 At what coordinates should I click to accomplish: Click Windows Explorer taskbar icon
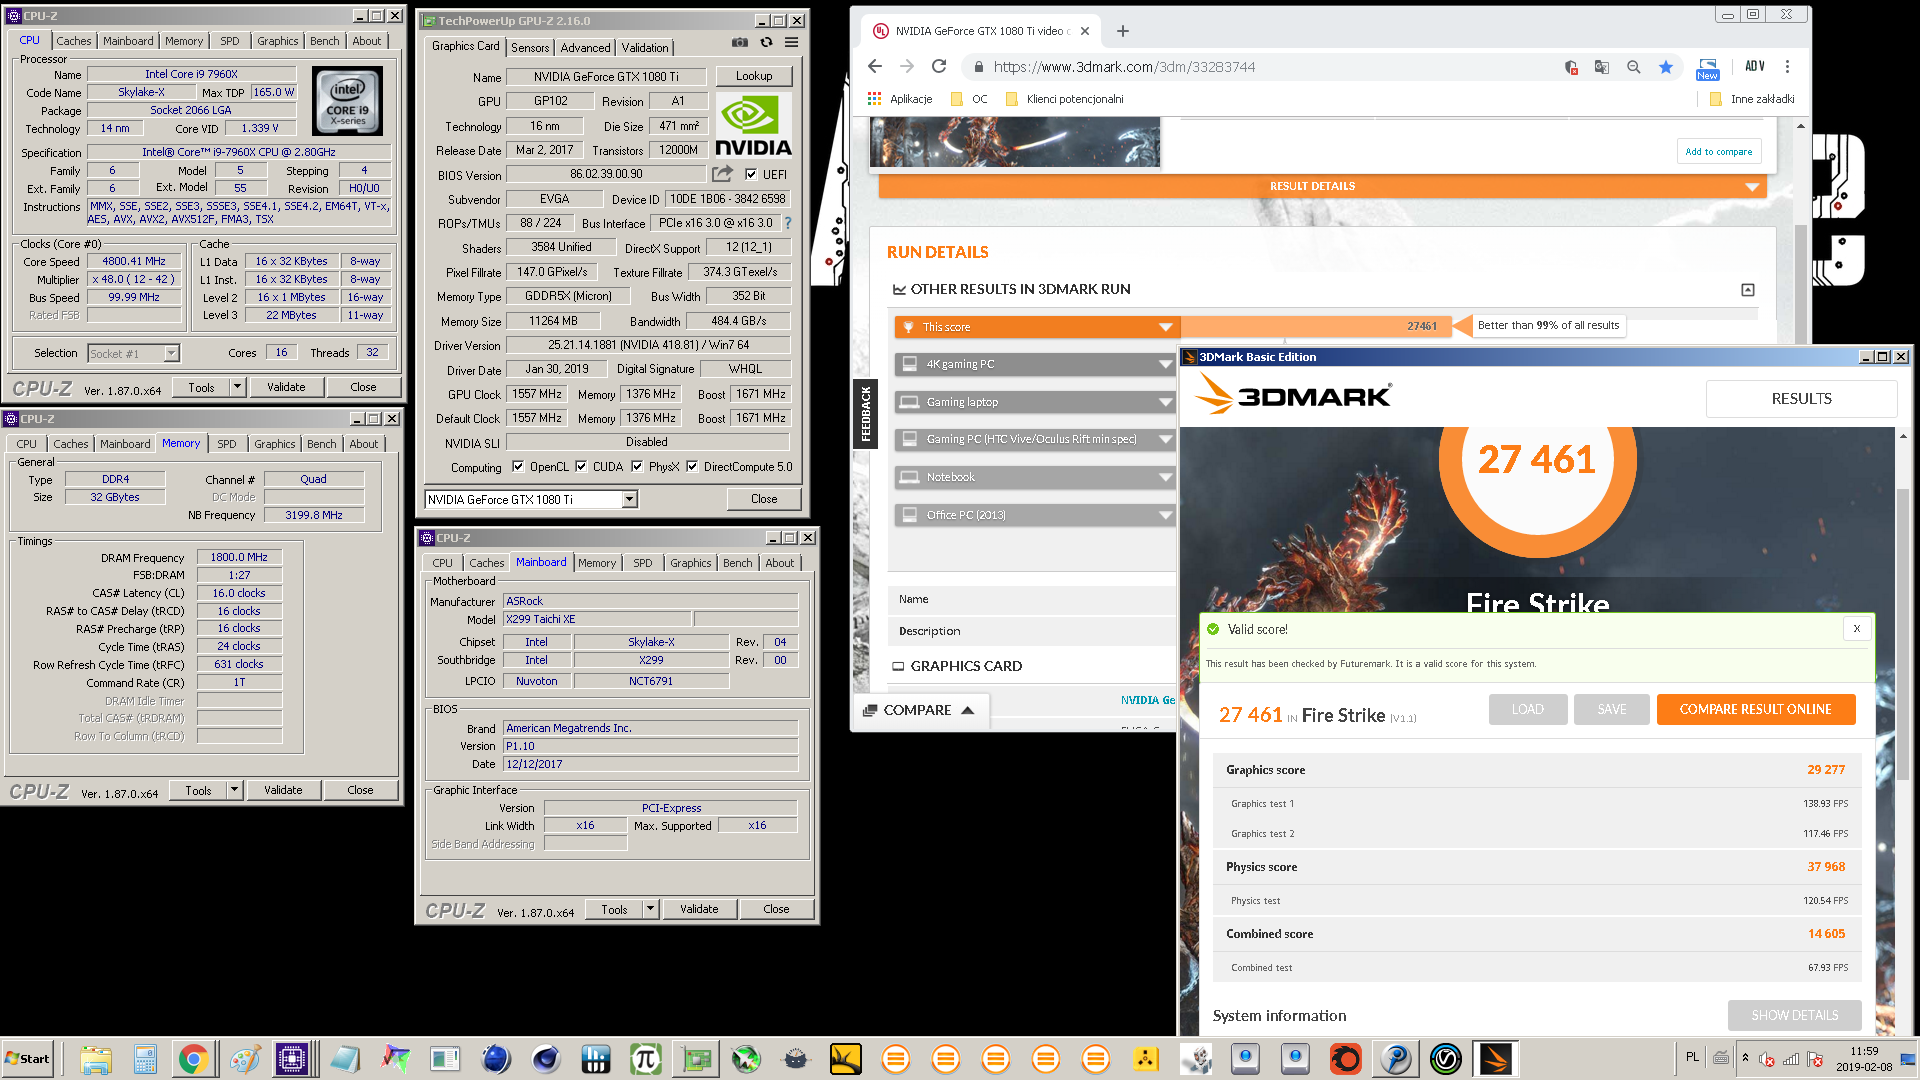[95, 1059]
